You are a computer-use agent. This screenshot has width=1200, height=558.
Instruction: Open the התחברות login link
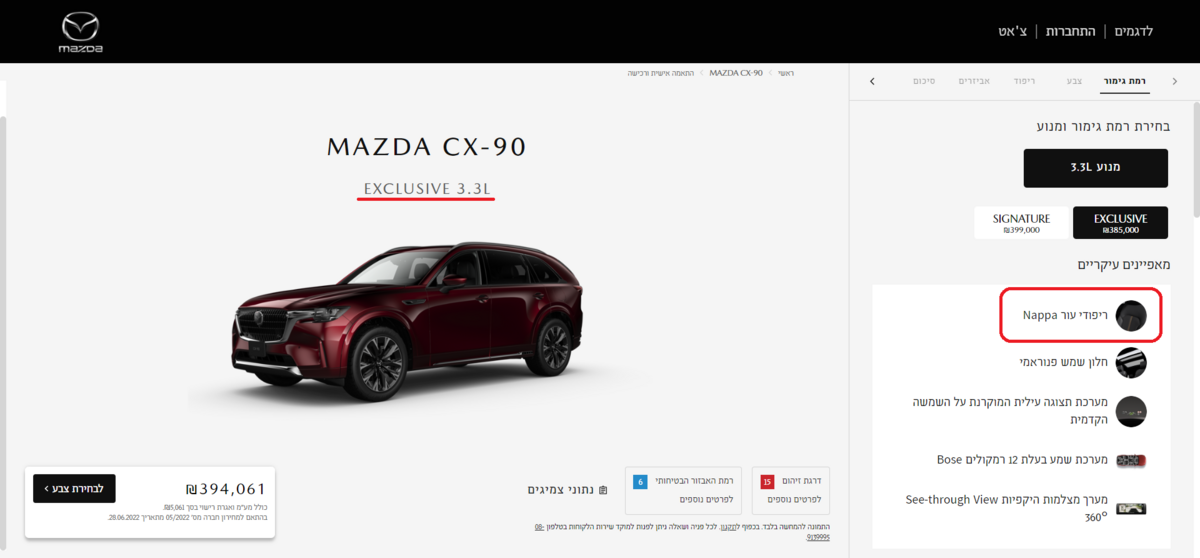[1073, 31]
